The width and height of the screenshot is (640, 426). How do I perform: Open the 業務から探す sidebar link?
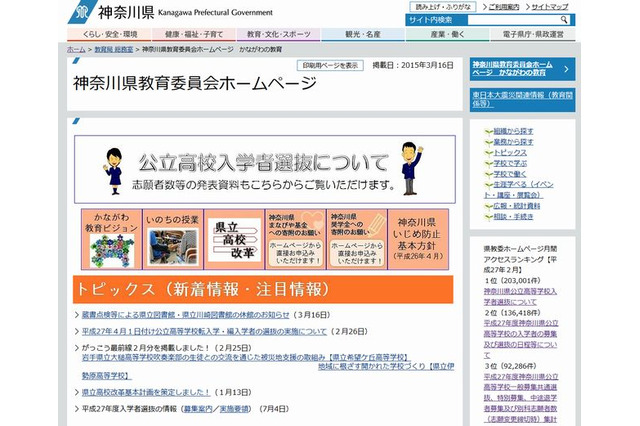[513, 142]
